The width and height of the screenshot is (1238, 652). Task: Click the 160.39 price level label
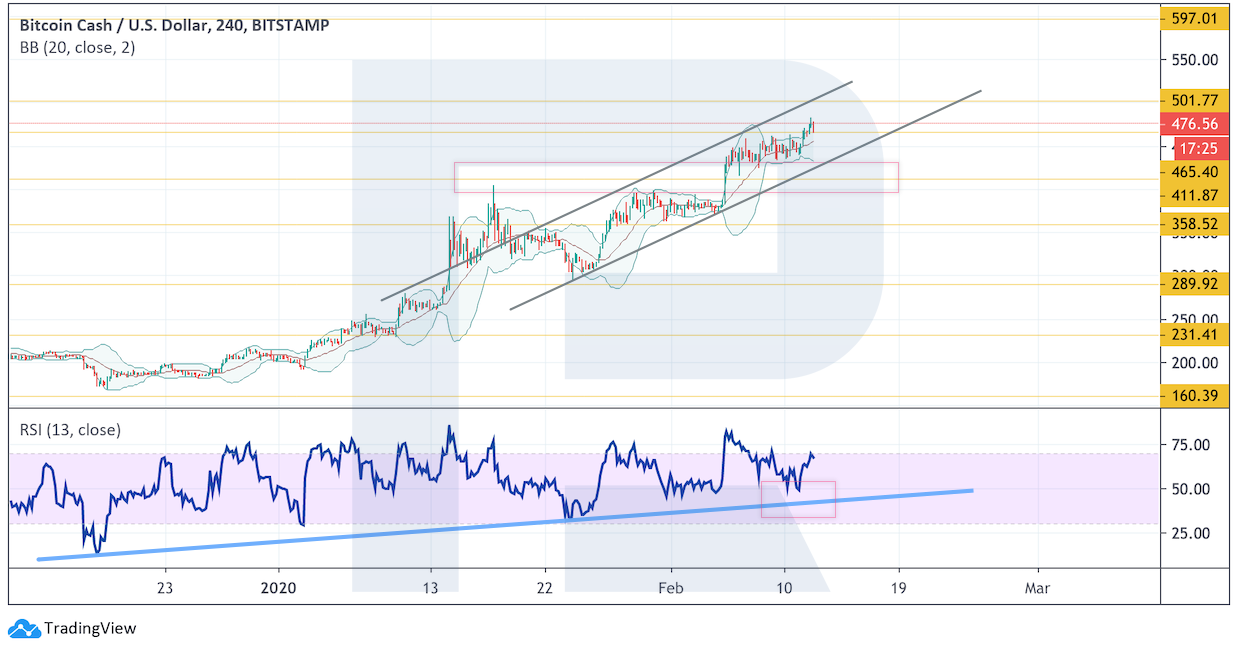[x=1194, y=396]
